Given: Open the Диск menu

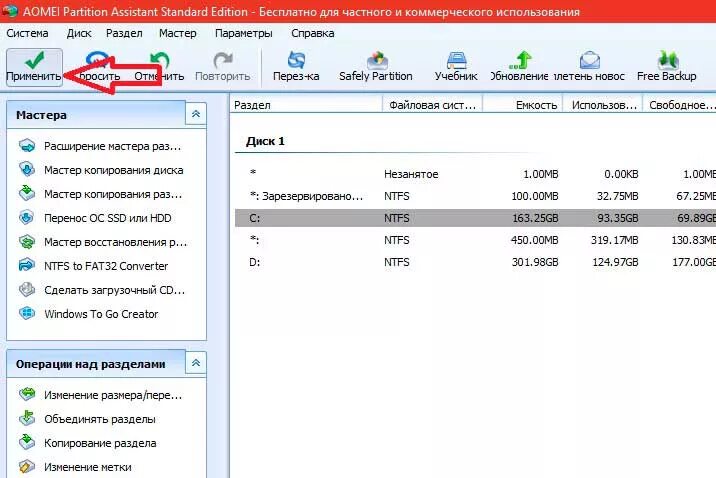Looking at the screenshot, I should [x=79, y=33].
